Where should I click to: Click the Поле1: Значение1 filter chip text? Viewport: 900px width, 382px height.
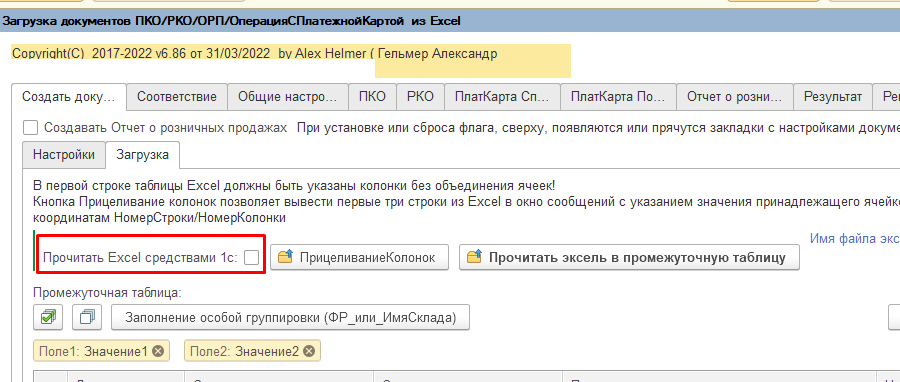point(92,352)
